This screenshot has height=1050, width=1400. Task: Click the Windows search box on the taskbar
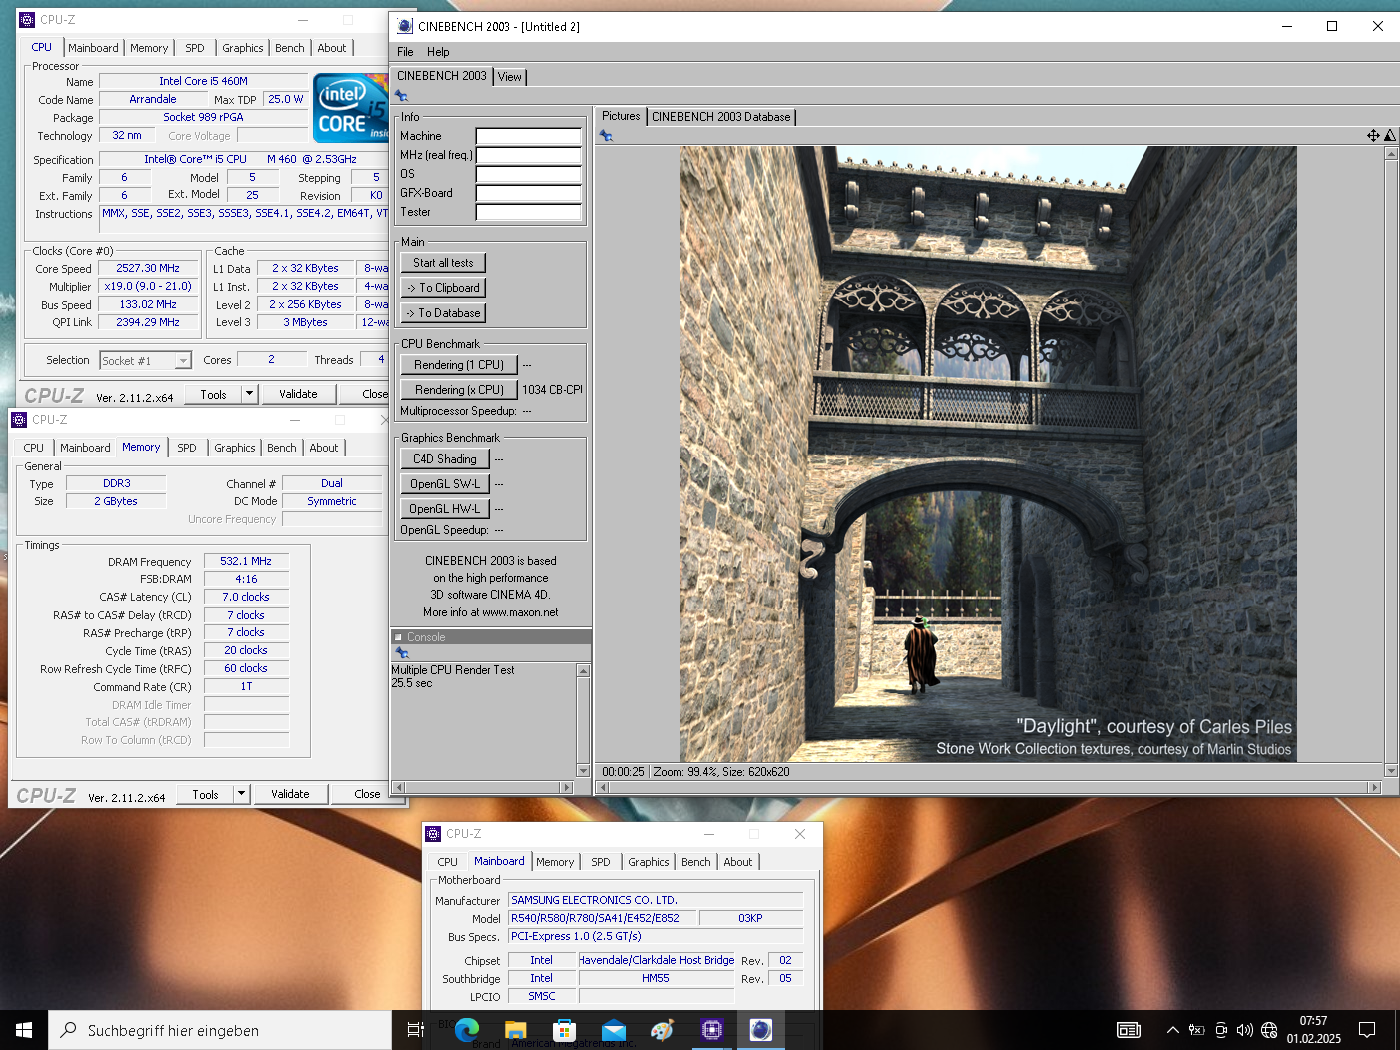click(x=220, y=1030)
